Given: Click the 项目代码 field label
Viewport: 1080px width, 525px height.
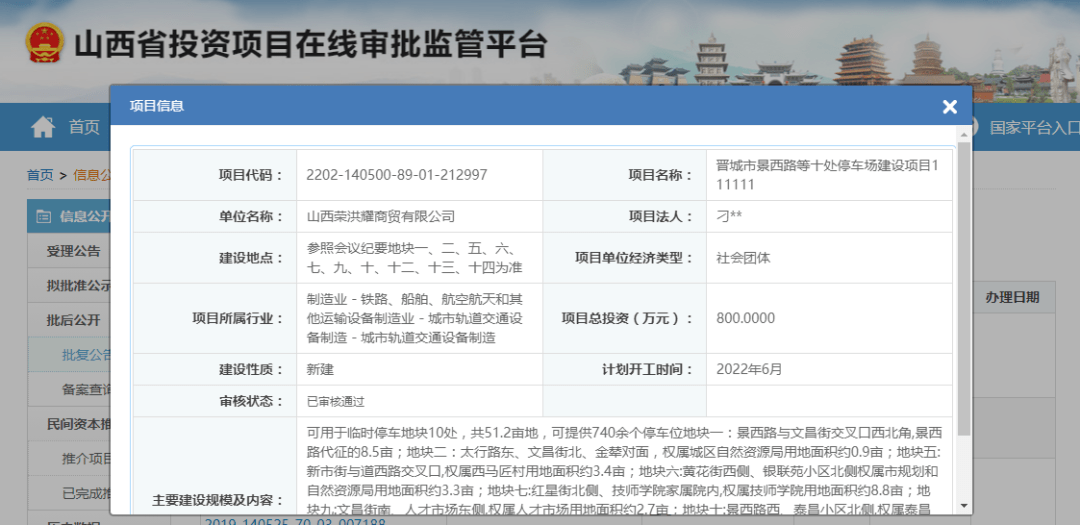Looking at the screenshot, I should tap(251, 175).
